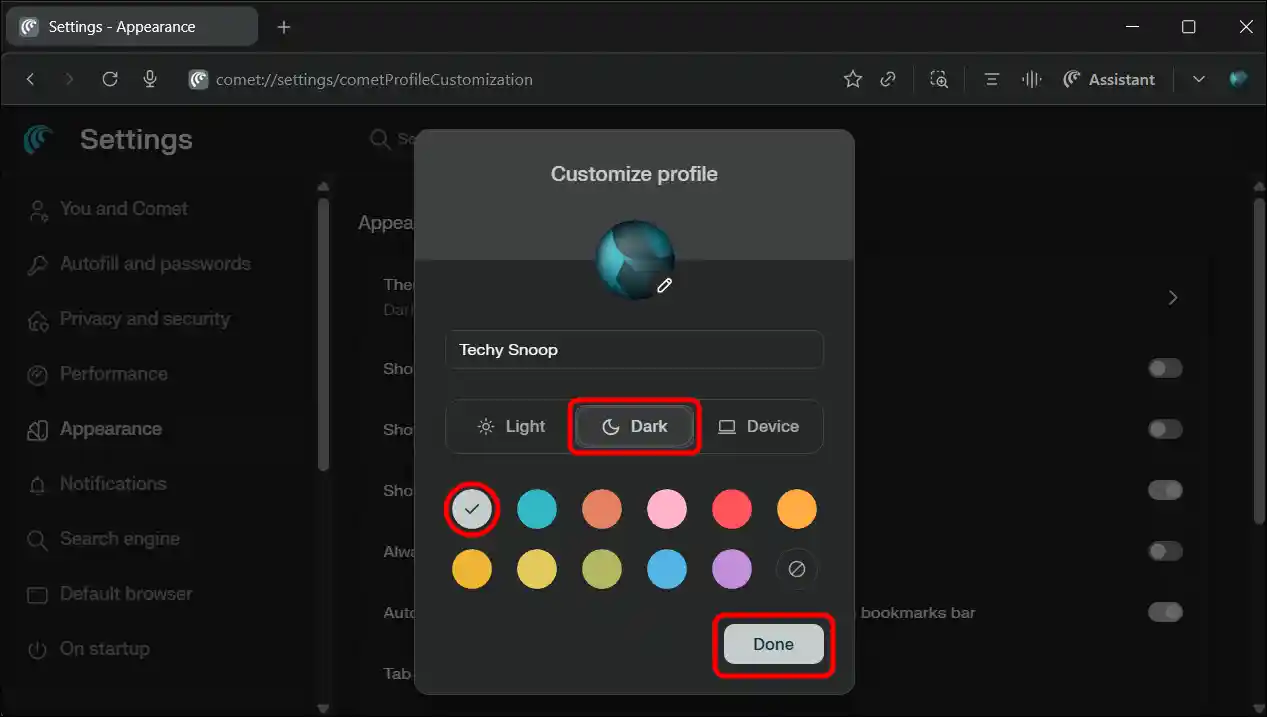Click the pencil icon to edit avatar

pyautogui.click(x=664, y=286)
